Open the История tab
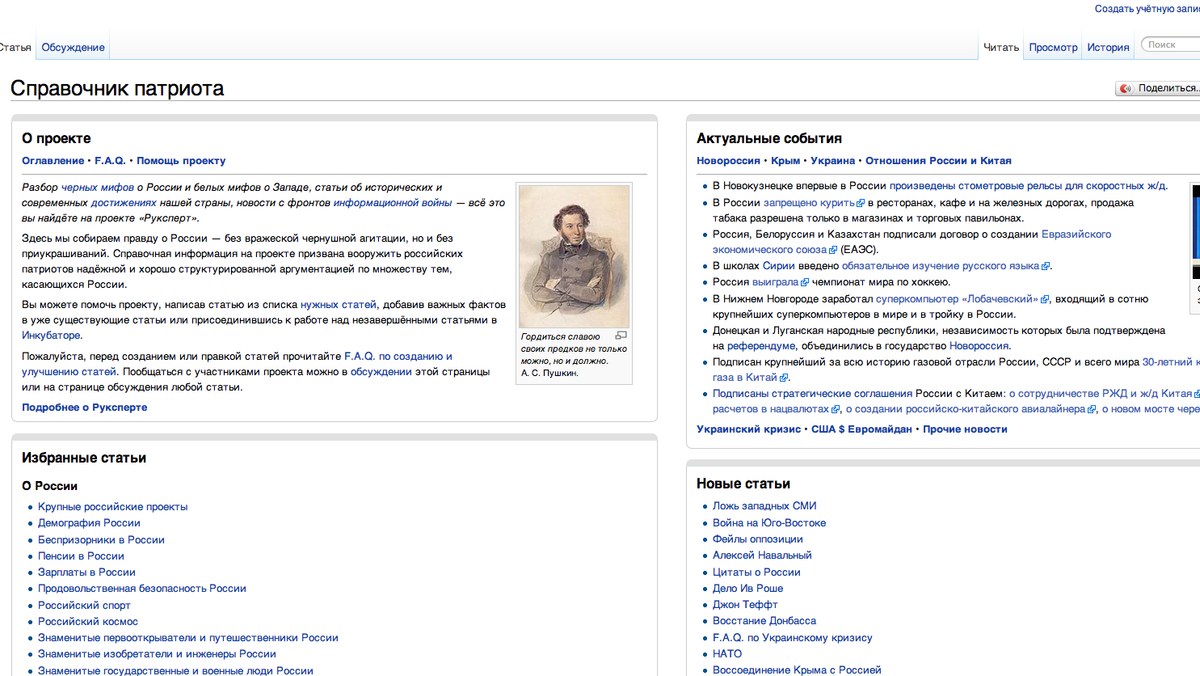The height and width of the screenshot is (676, 1200). coord(1108,47)
